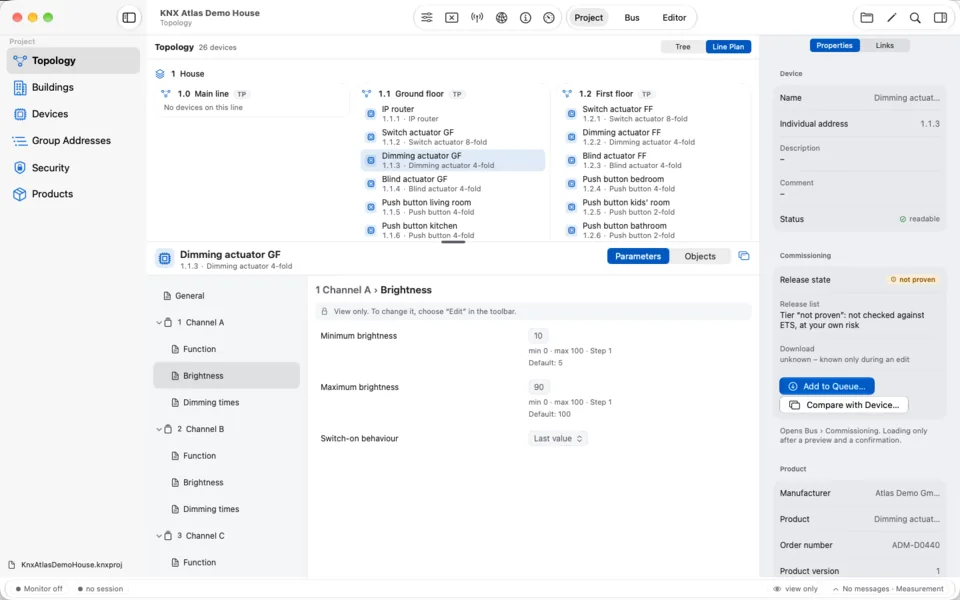
Task: Click the Maximum brightness value field
Action: tap(538, 387)
